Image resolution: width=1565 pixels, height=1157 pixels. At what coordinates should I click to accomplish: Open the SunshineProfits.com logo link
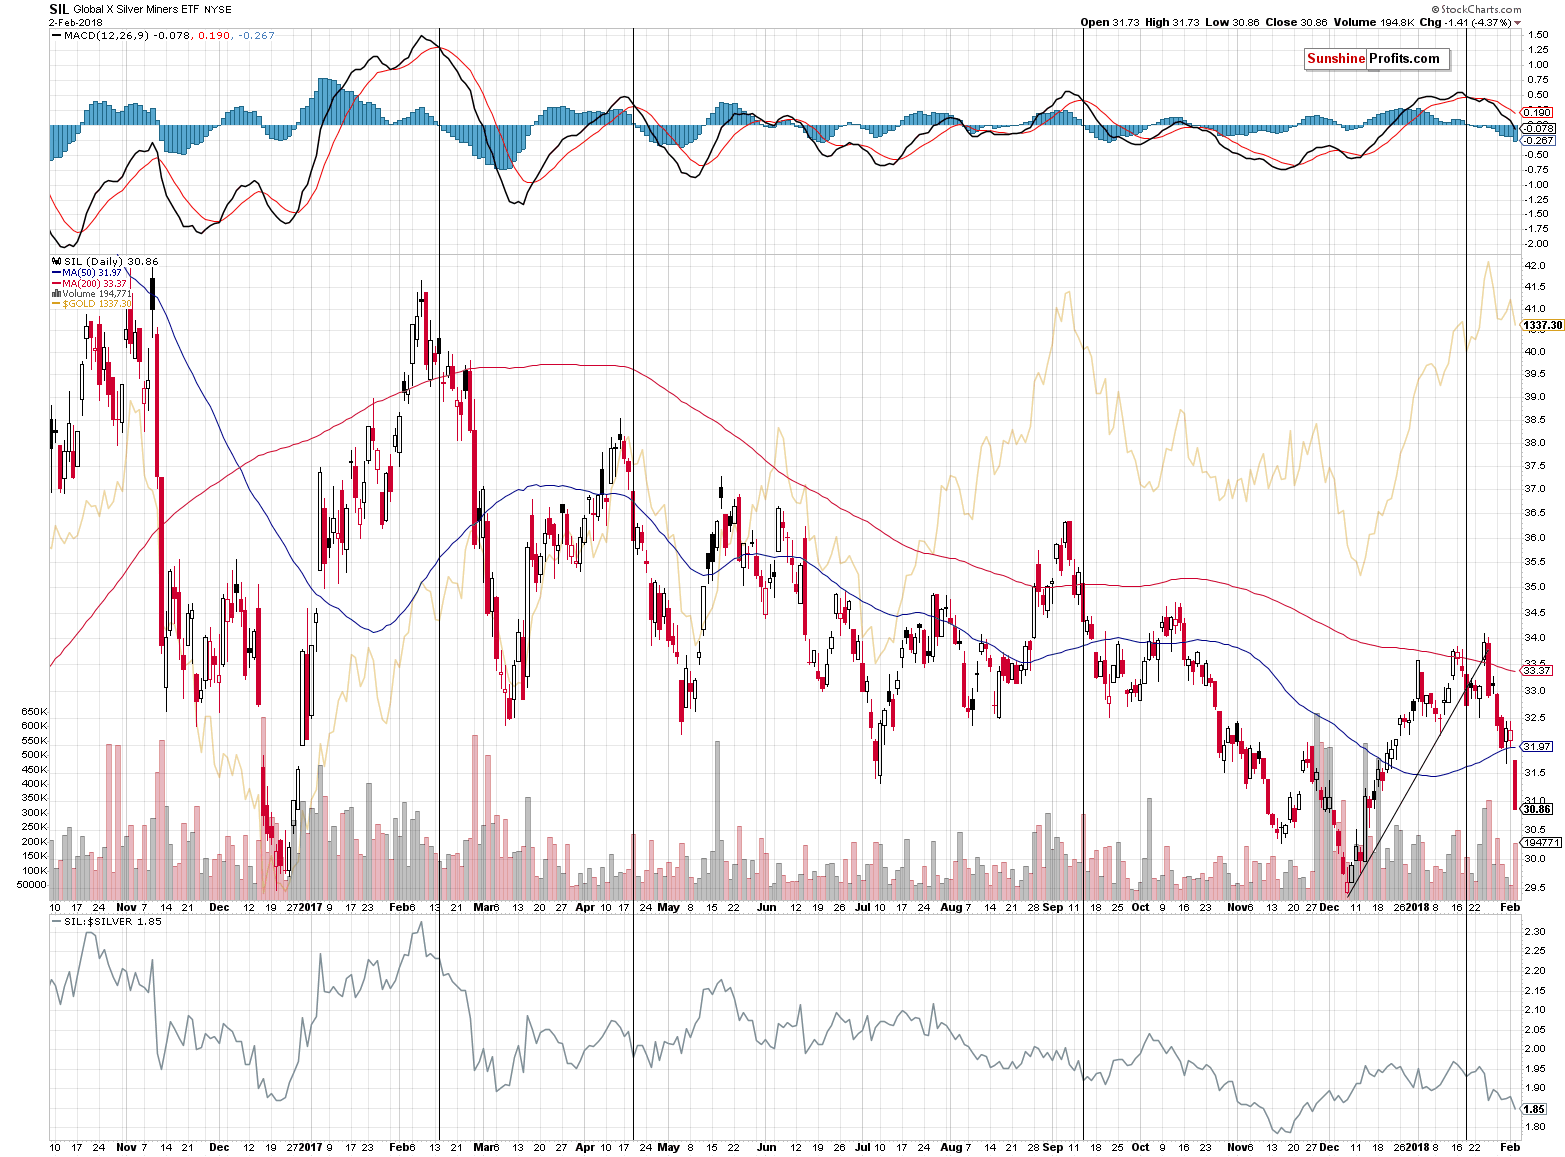click(x=1375, y=59)
